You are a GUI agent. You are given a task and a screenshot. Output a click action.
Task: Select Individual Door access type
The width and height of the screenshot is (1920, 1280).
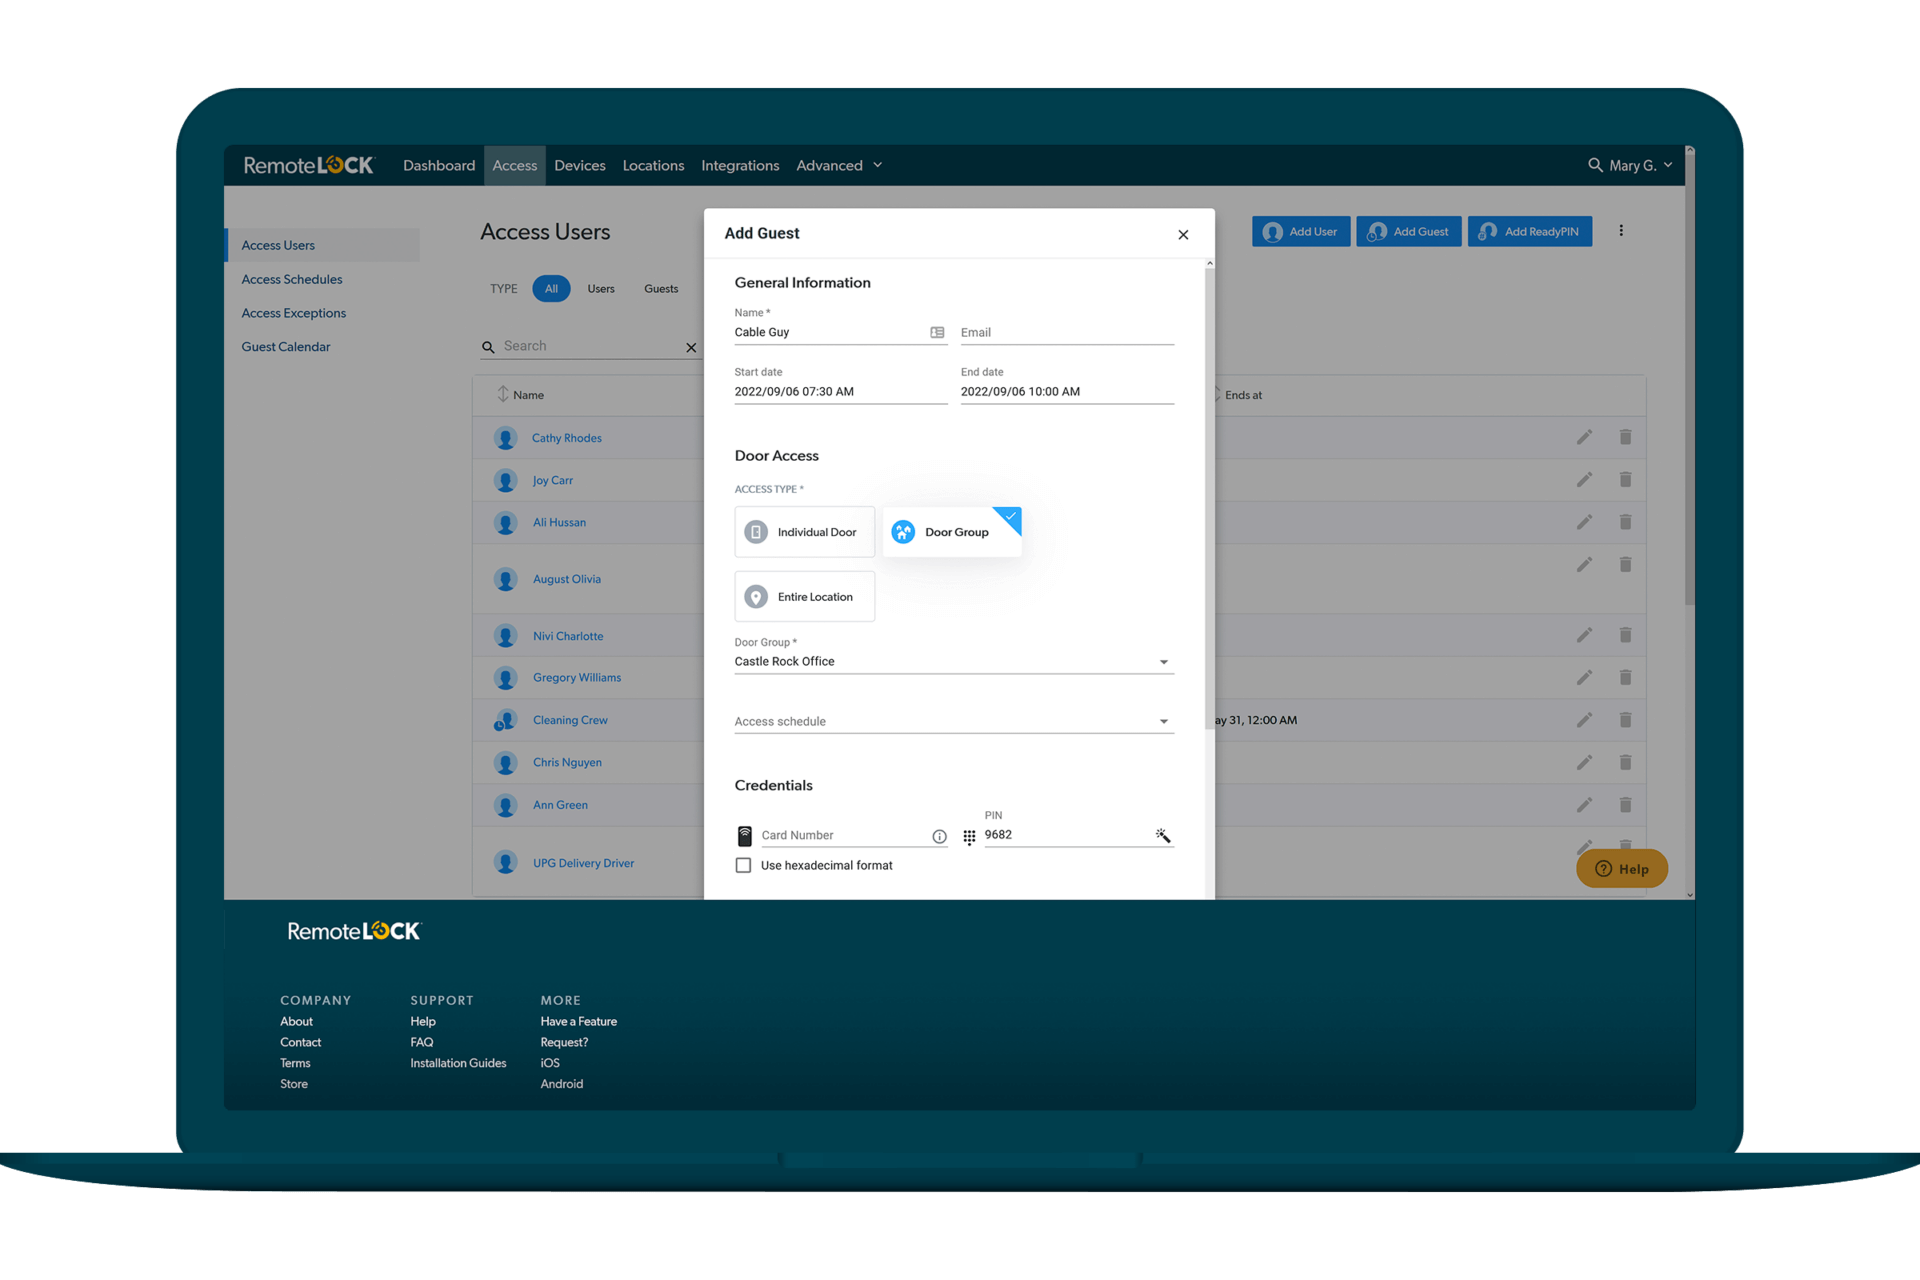804,532
